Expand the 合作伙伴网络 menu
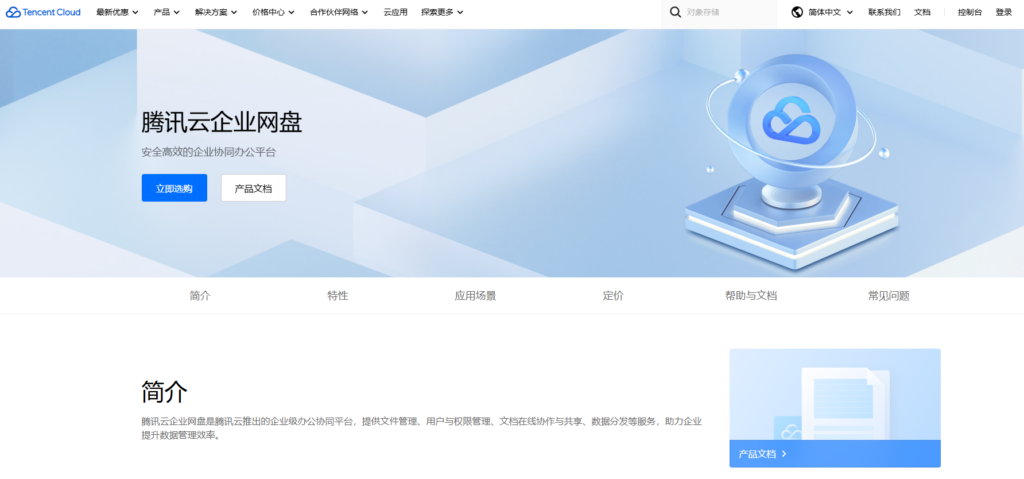 click(339, 12)
